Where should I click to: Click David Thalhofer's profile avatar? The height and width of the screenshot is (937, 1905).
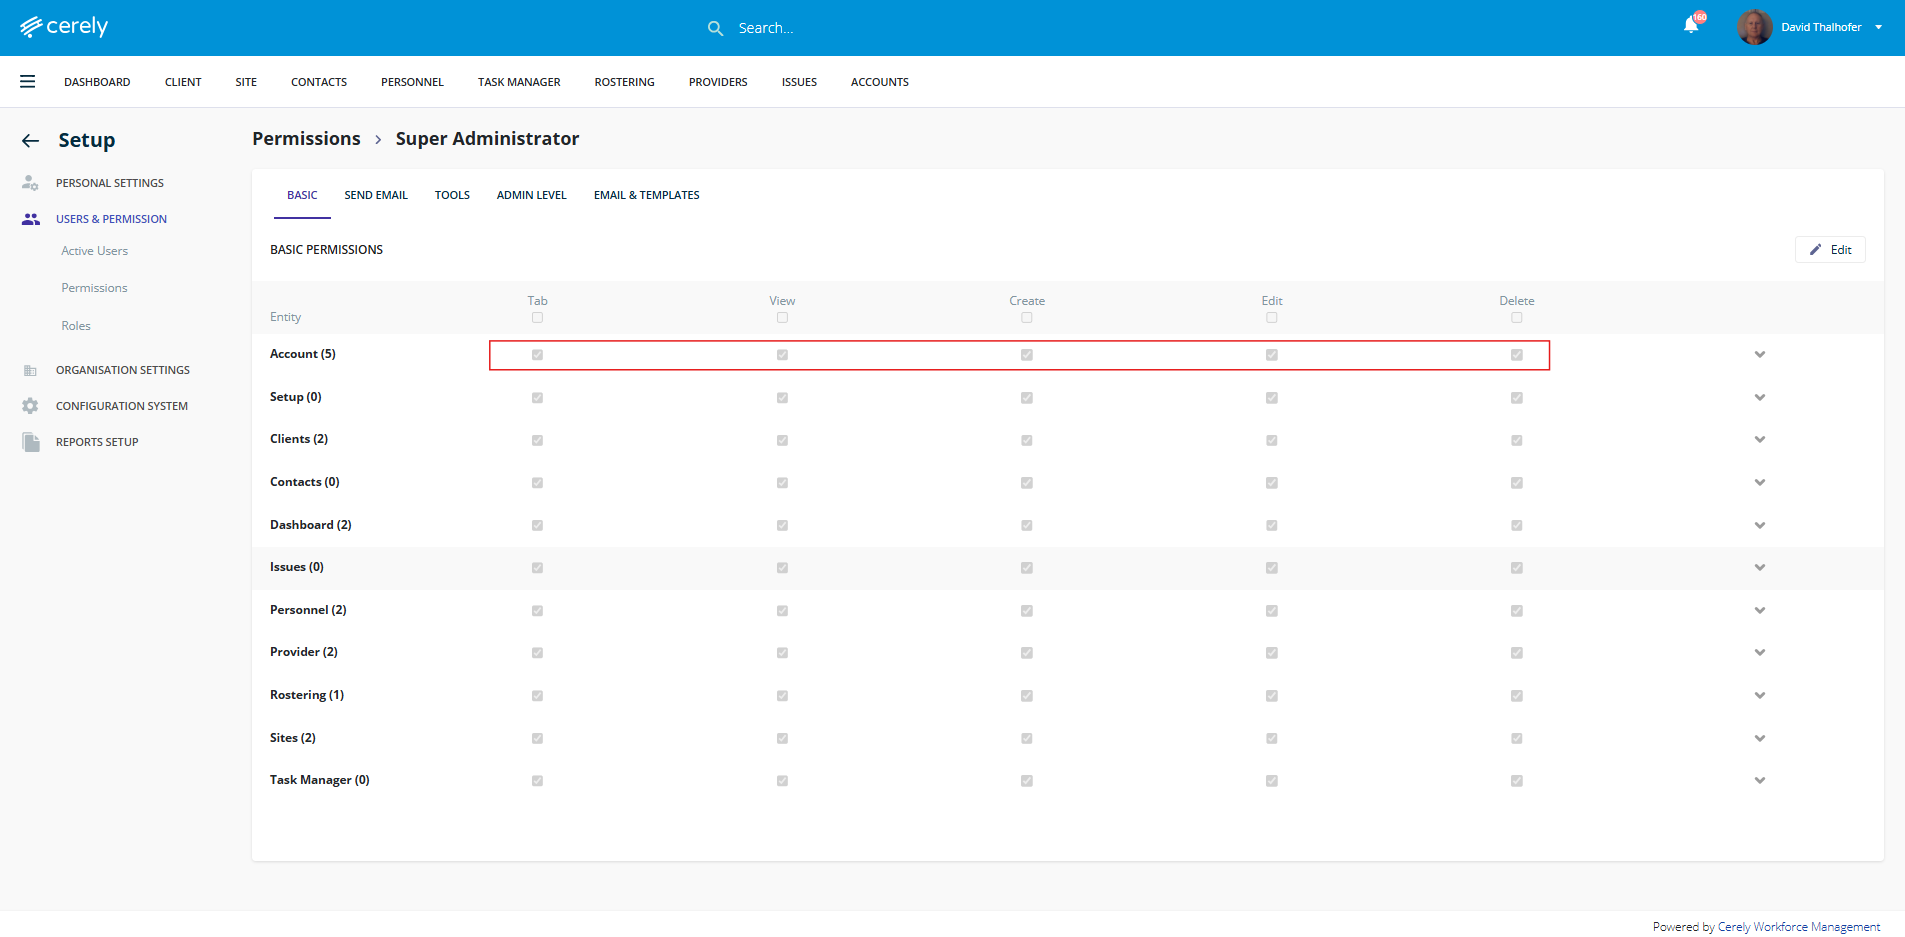[x=1754, y=27]
